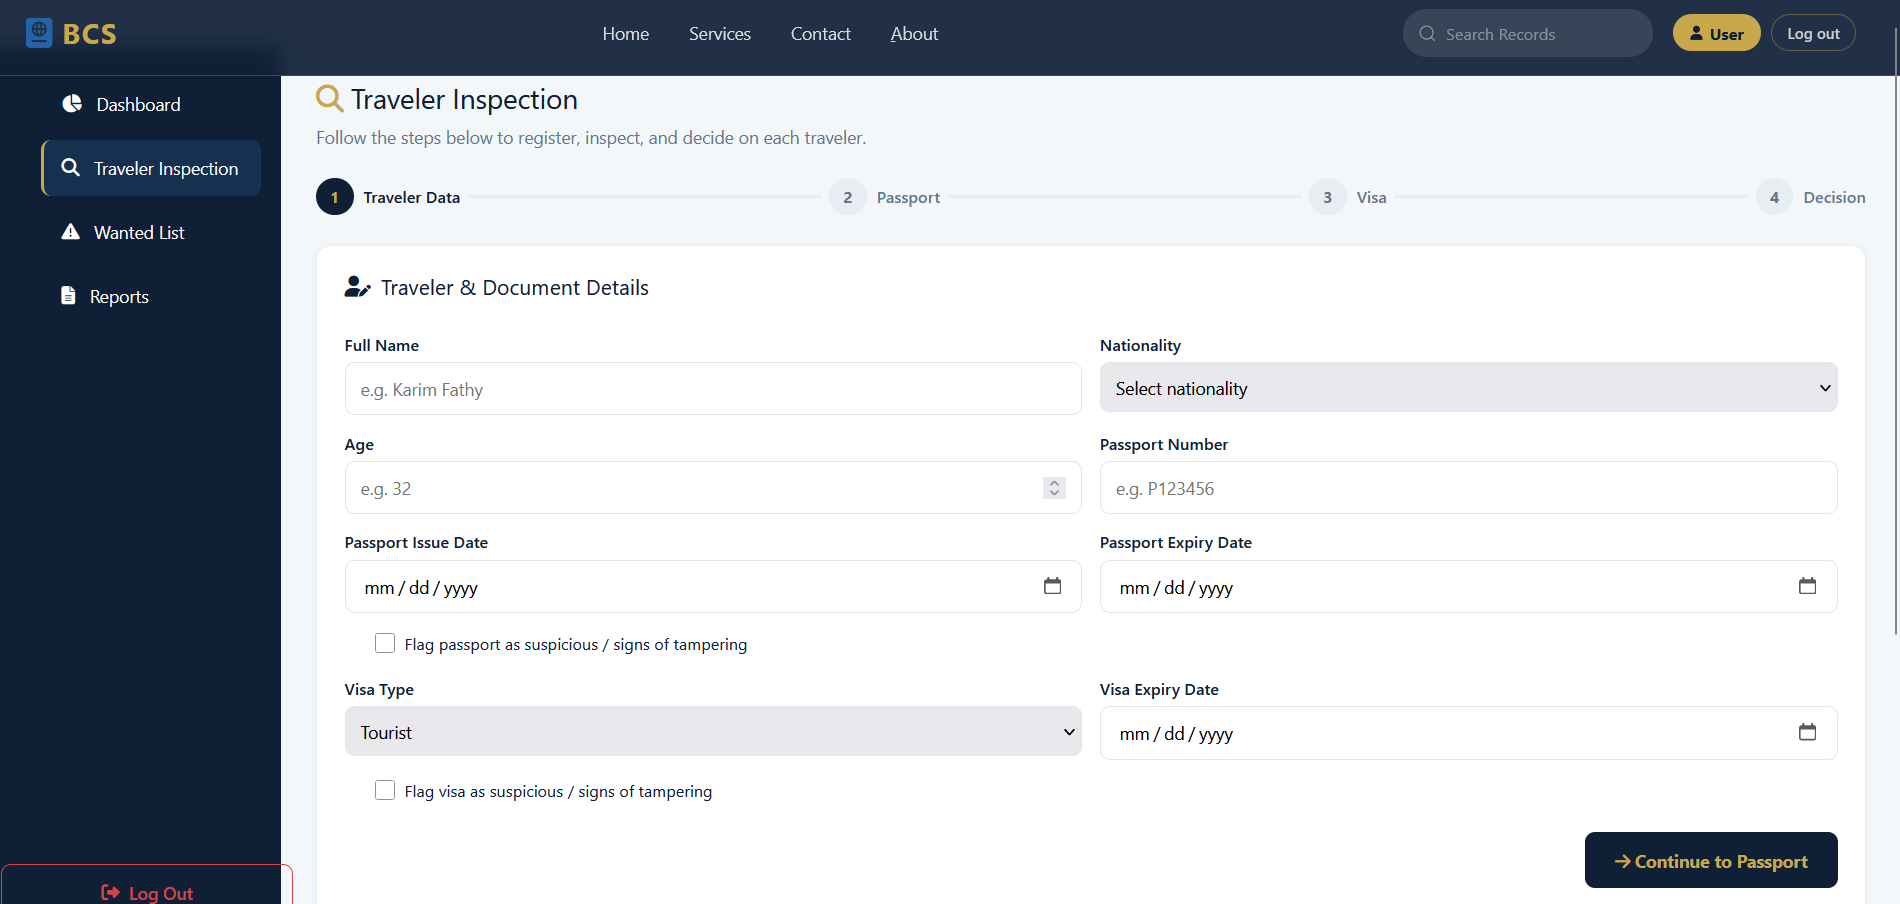
Task: Click the step 1 Traveler Data circle
Action: tap(335, 197)
